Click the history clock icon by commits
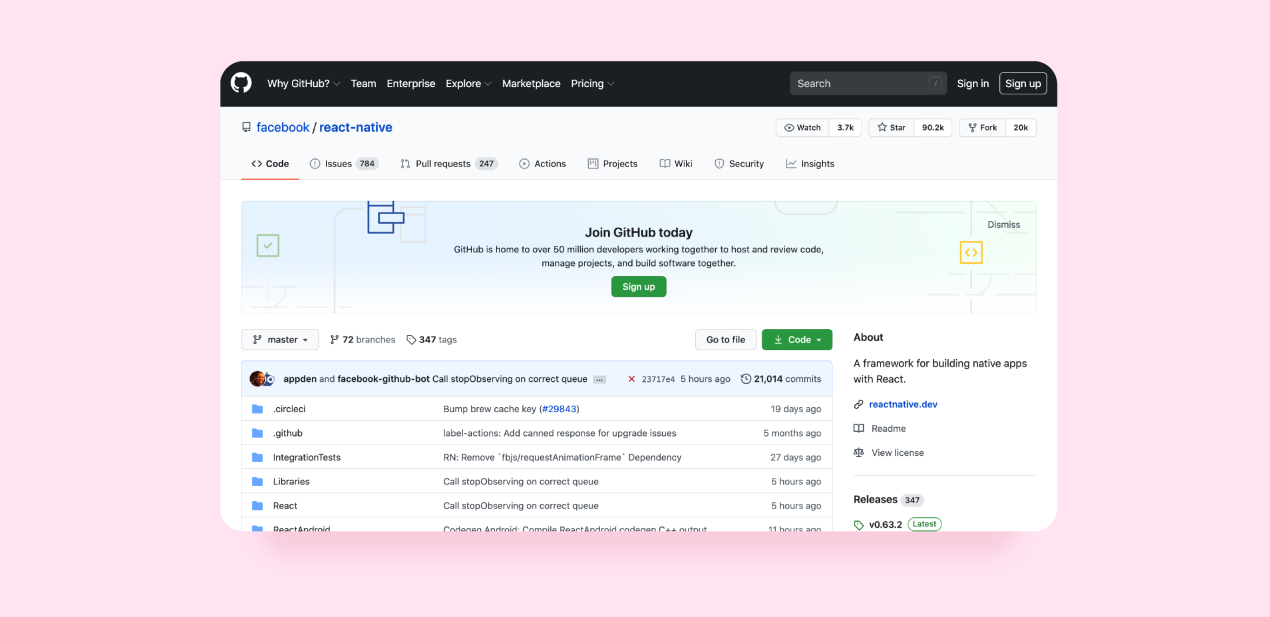The height and width of the screenshot is (617, 1270). point(745,379)
